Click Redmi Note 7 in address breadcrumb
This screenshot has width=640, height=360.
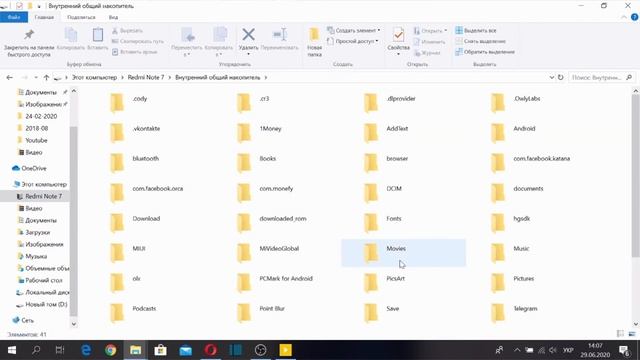pos(146,78)
